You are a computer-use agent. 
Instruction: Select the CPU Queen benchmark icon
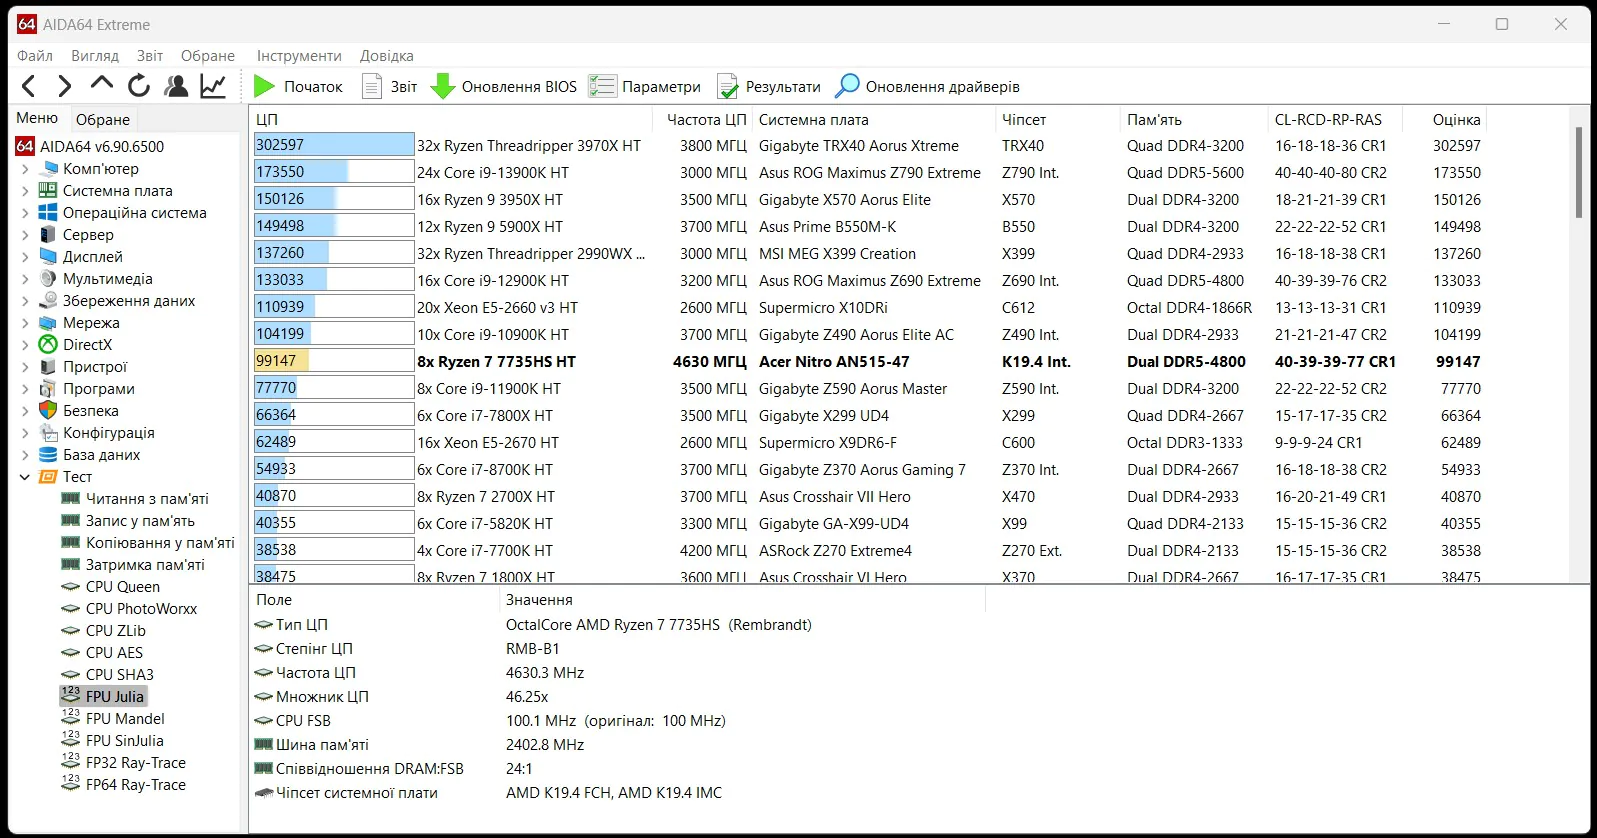click(70, 587)
